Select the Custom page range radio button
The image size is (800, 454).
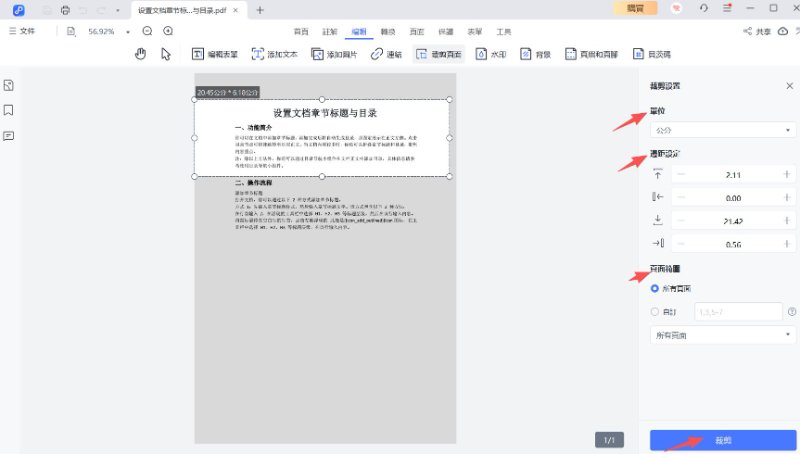[655, 311]
